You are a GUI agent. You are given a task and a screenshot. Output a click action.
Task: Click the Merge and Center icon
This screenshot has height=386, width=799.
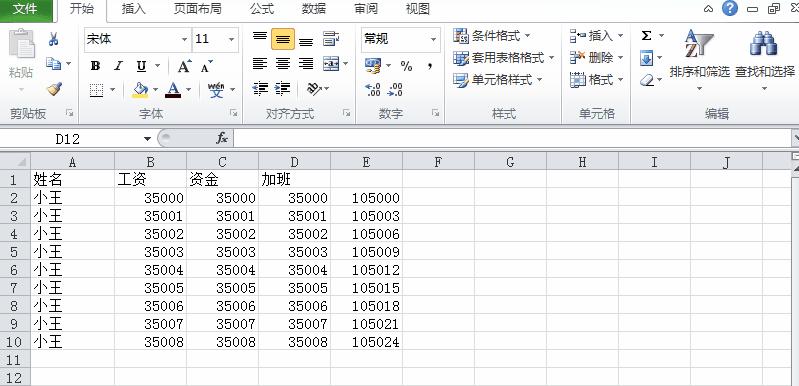(331, 64)
